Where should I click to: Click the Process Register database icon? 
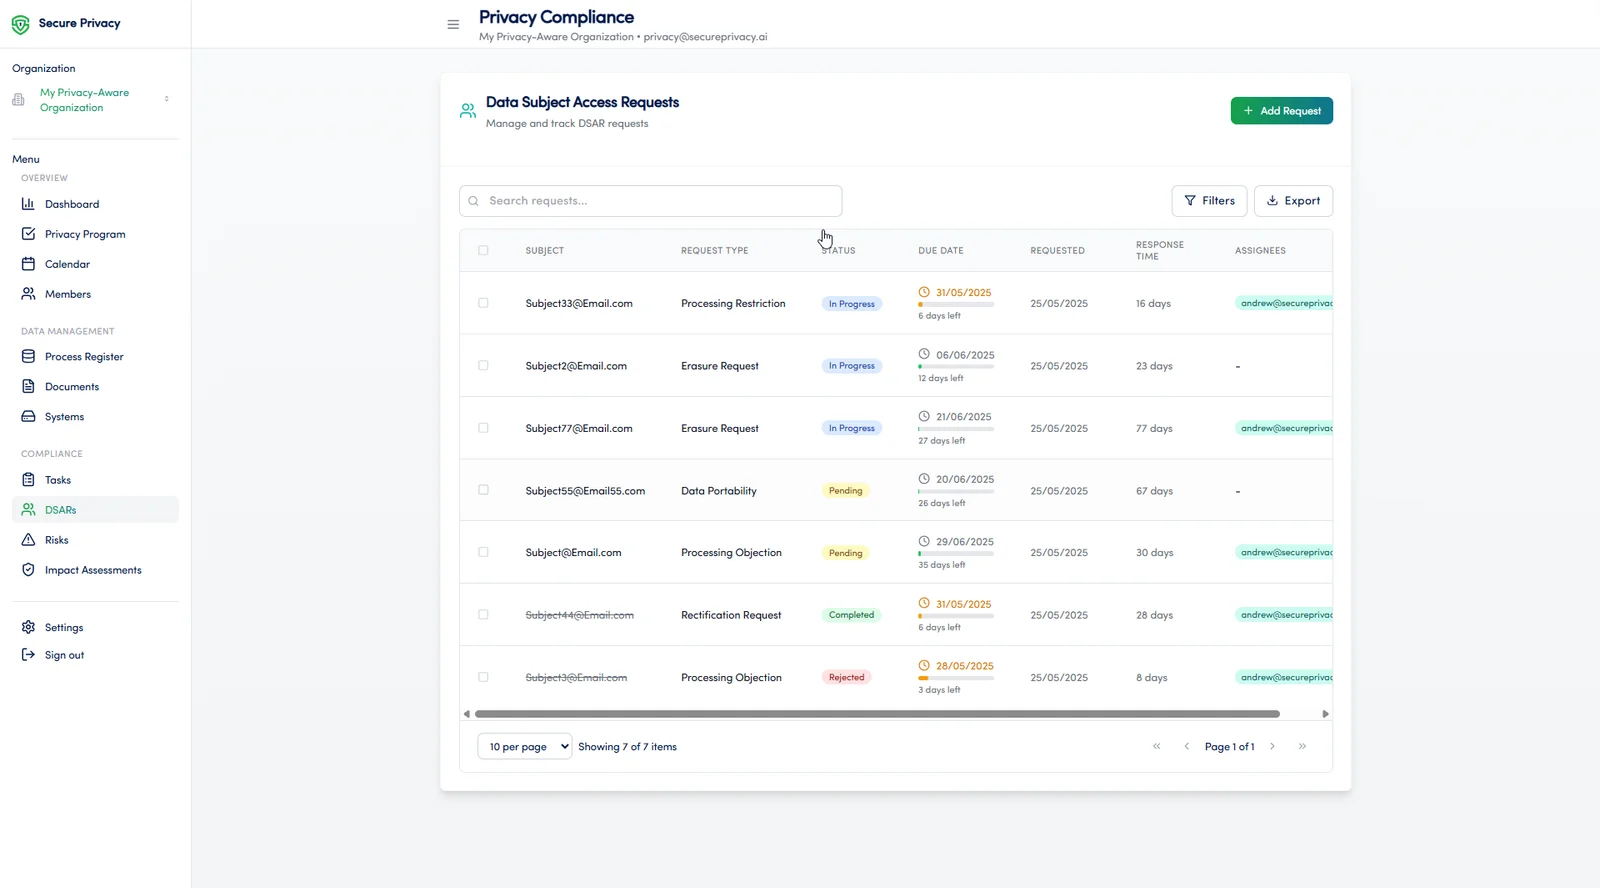point(28,357)
